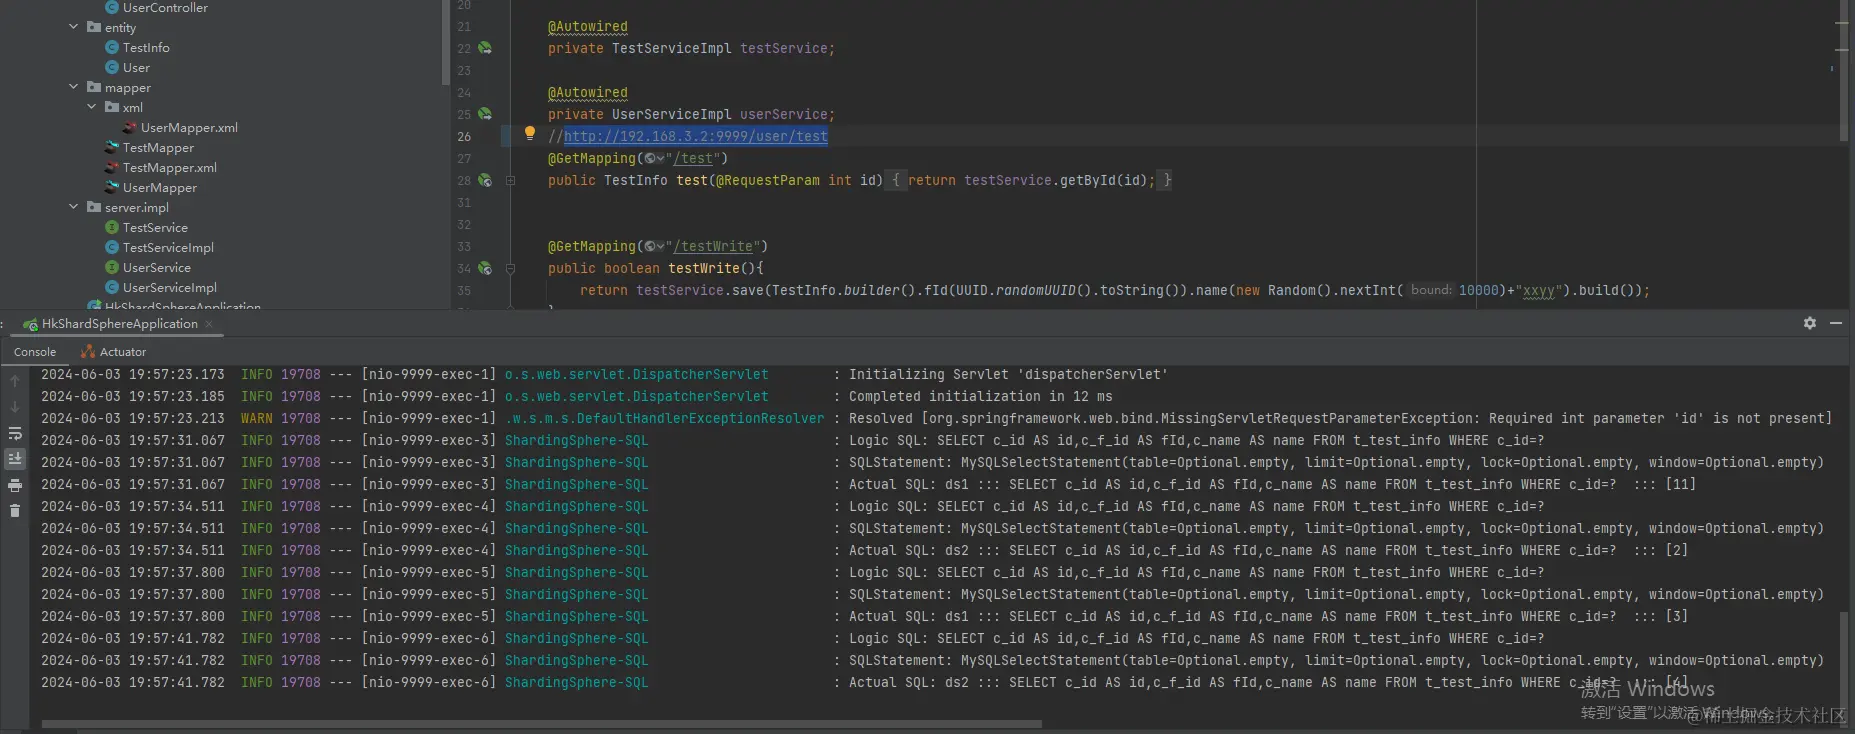Click the DefaultHandlerExceptionResolver WARN logger name

point(665,418)
